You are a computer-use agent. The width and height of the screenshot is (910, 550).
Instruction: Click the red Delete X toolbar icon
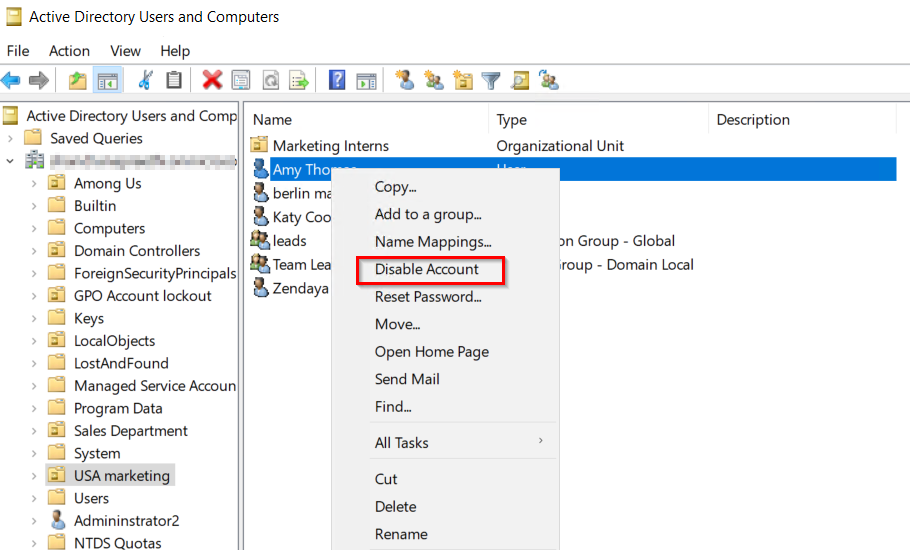212,81
